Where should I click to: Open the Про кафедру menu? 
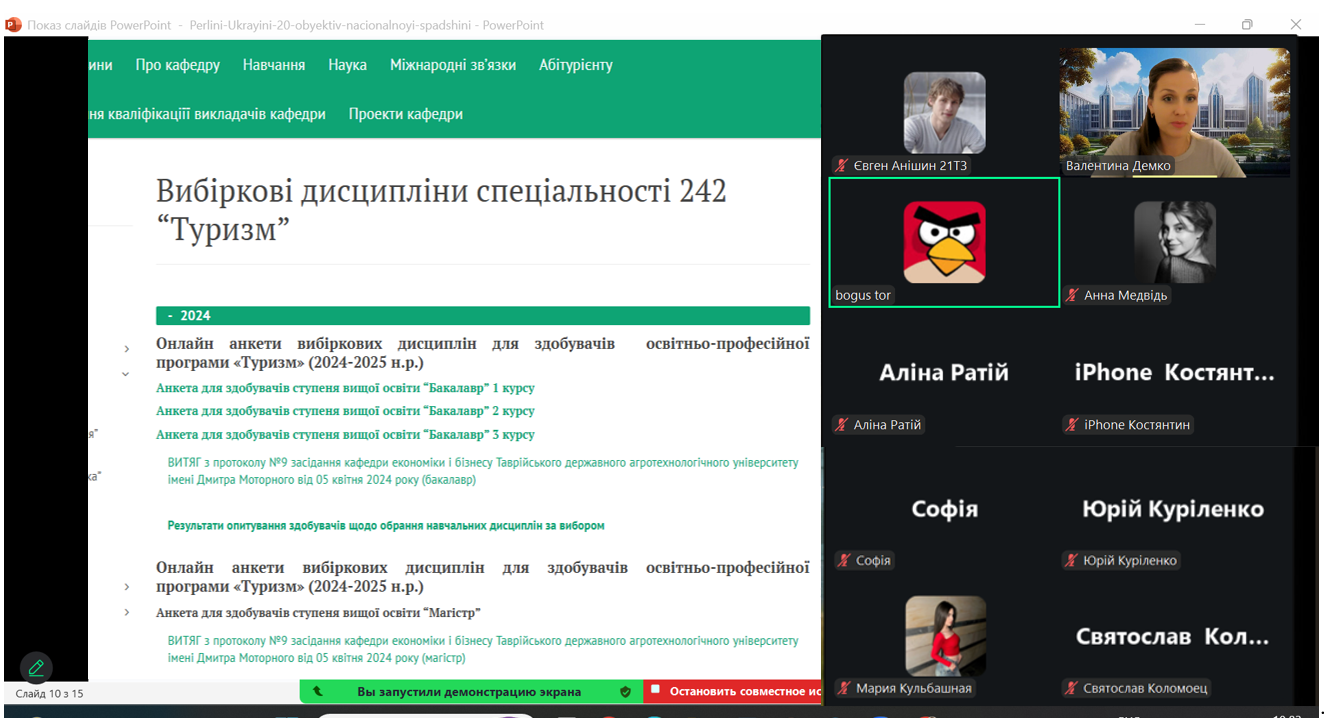coord(178,65)
